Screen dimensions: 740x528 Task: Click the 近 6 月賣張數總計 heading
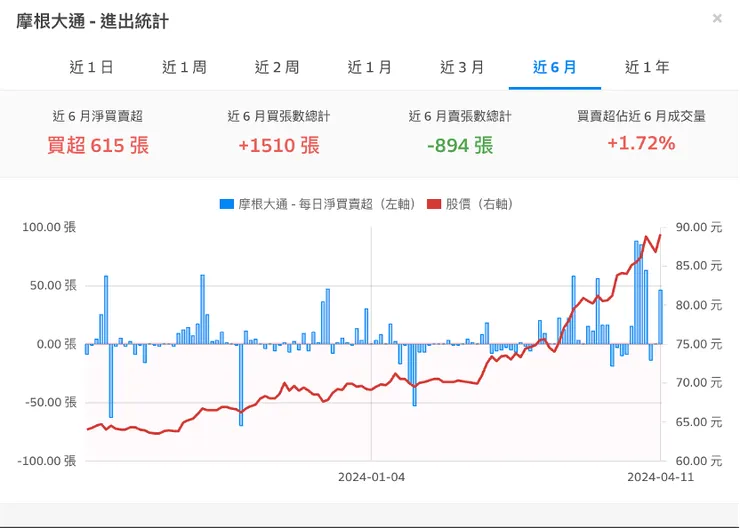(460, 116)
